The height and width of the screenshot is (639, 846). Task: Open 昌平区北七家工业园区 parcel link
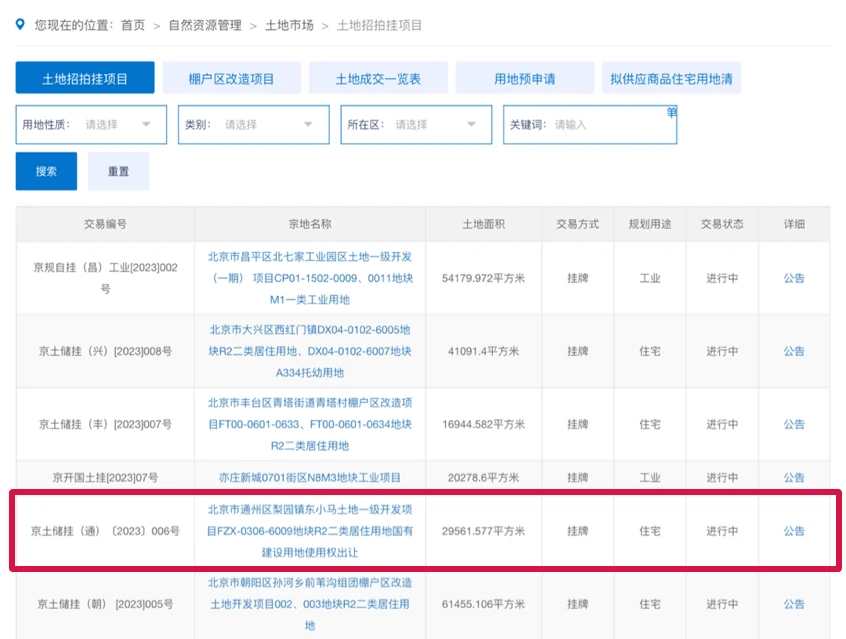(310, 278)
